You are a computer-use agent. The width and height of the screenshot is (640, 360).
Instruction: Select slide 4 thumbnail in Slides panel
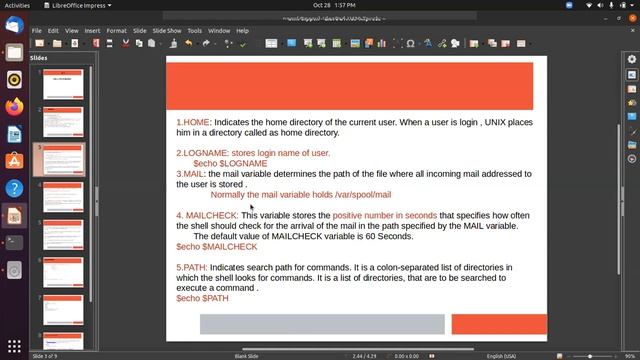(63, 197)
